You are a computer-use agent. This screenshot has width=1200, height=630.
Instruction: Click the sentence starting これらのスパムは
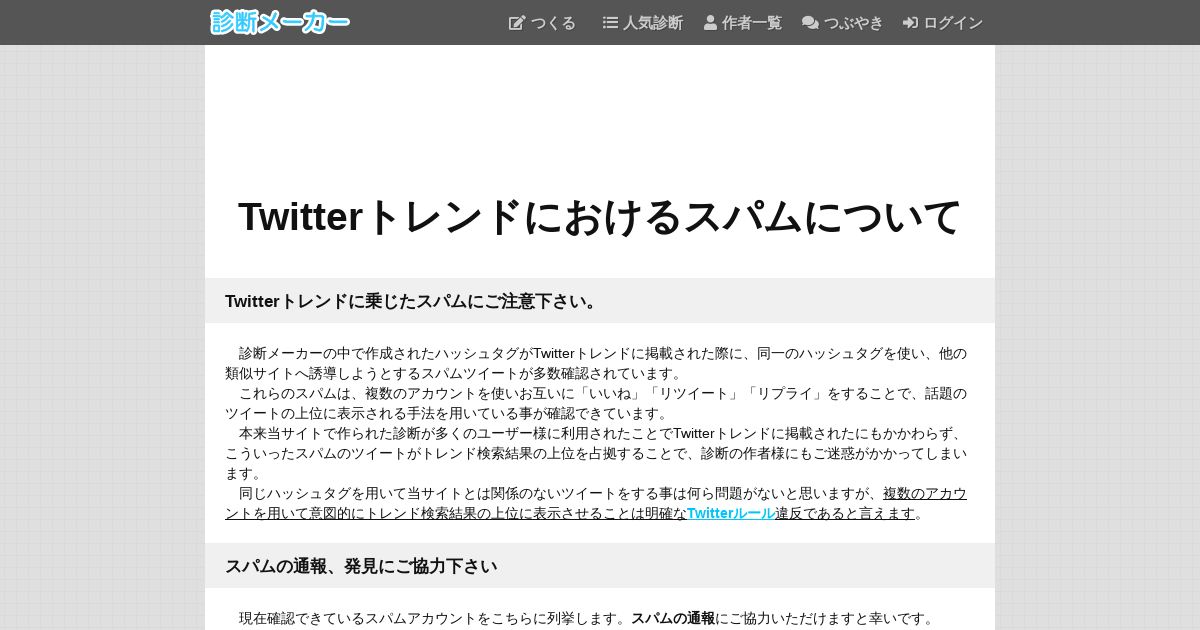click(596, 403)
